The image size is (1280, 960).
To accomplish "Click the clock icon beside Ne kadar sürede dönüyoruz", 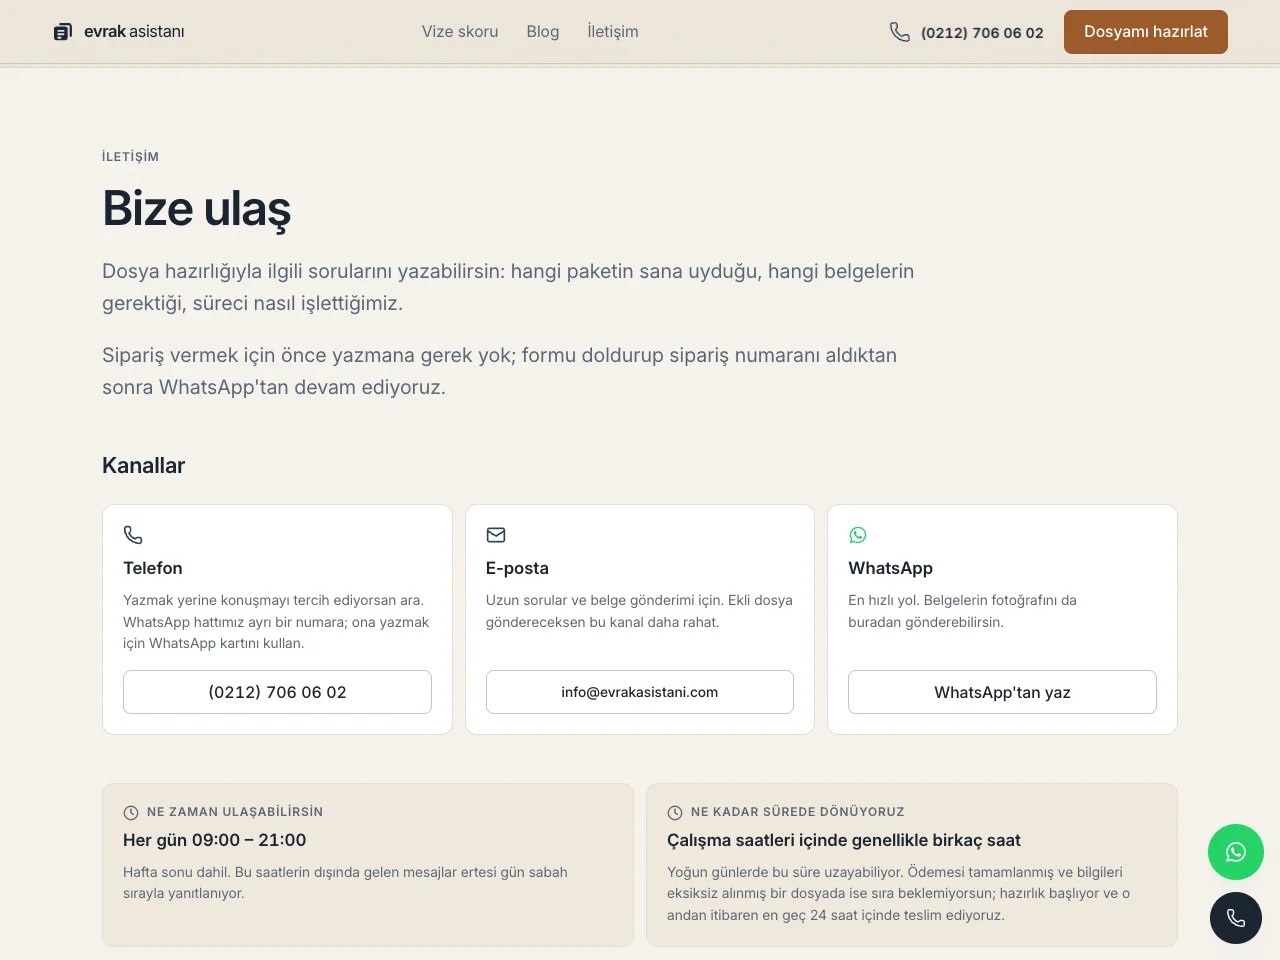I will pos(675,812).
